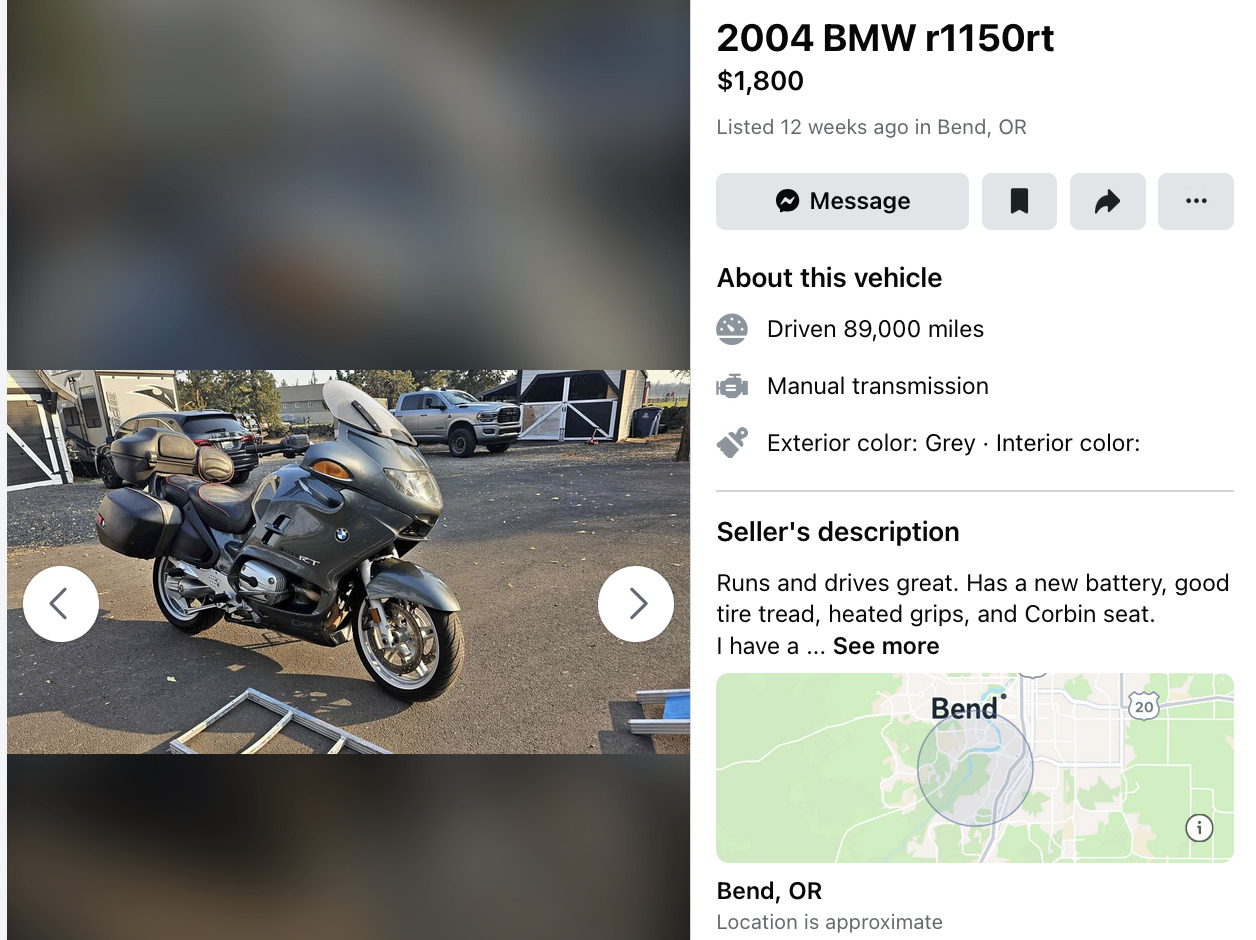
Task: Click the paint icon beside Exterior color
Action: 732,443
